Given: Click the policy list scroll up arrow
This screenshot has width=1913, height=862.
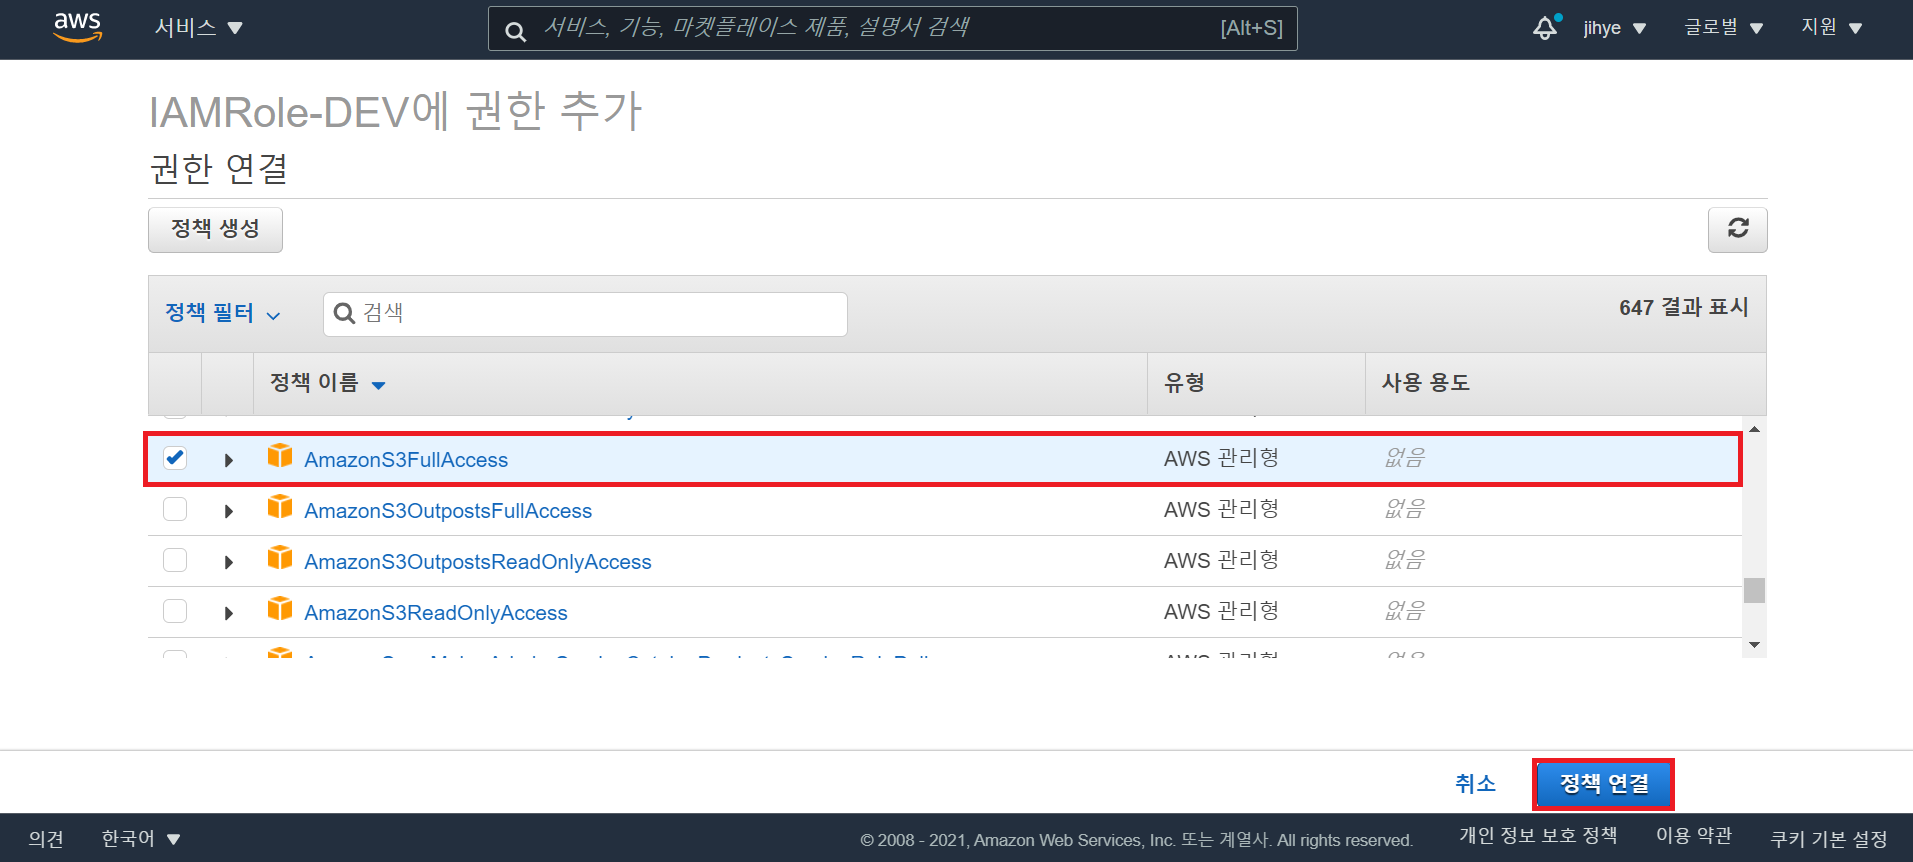Looking at the screenshot, I should click(1754, 429).
